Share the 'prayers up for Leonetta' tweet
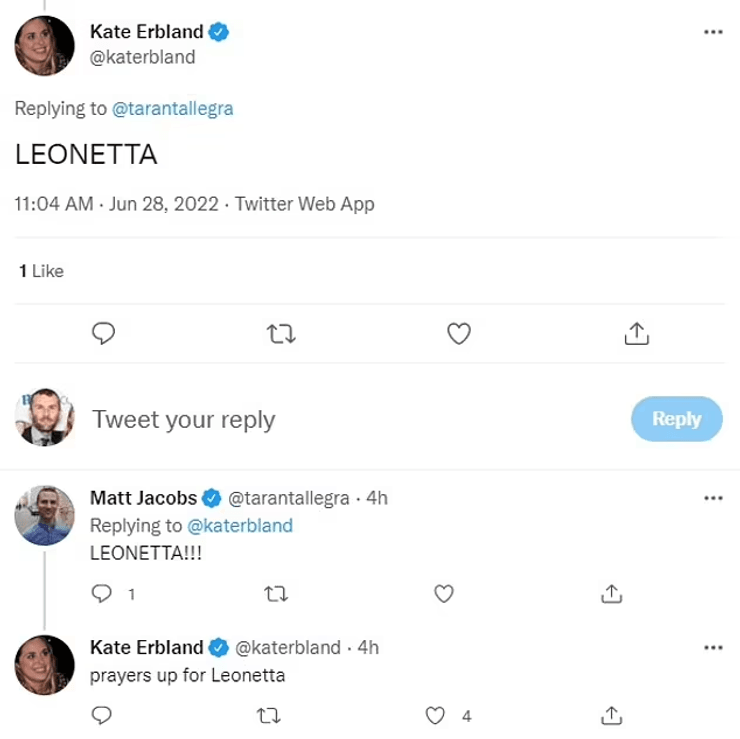This screenshot has width=740, height=739. (x=611, y=715)
